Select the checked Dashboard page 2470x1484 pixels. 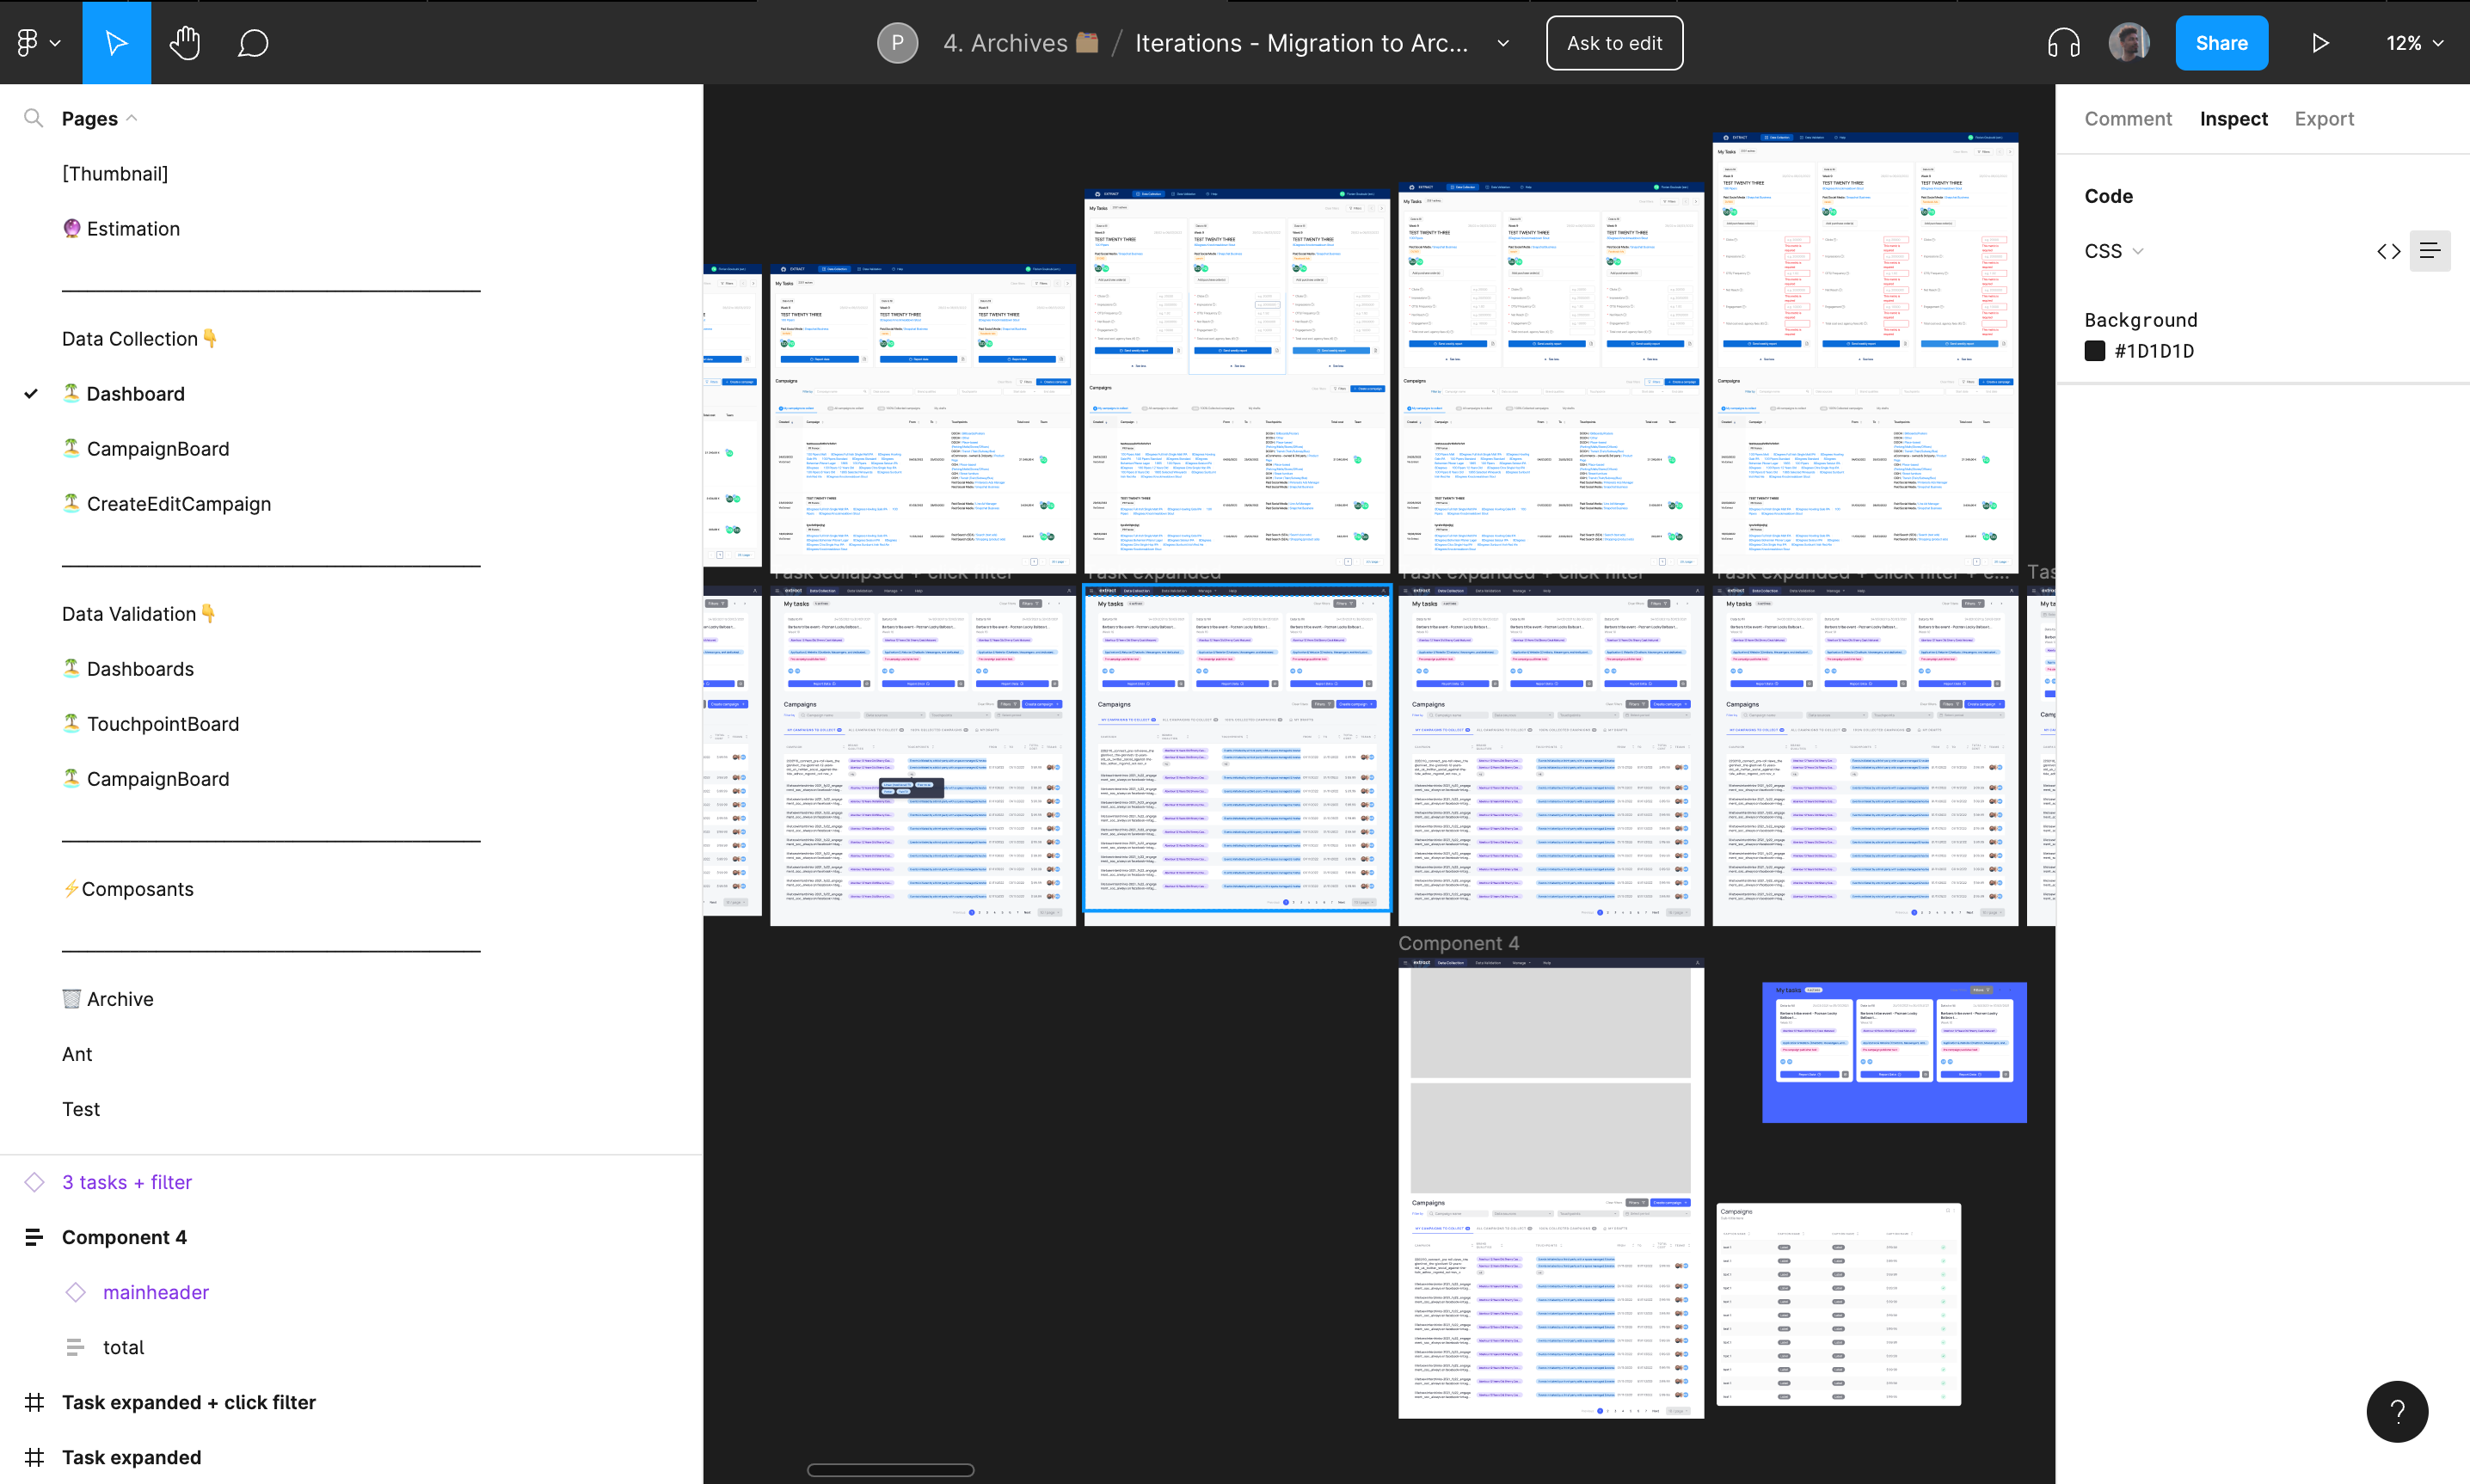(135, 394)
